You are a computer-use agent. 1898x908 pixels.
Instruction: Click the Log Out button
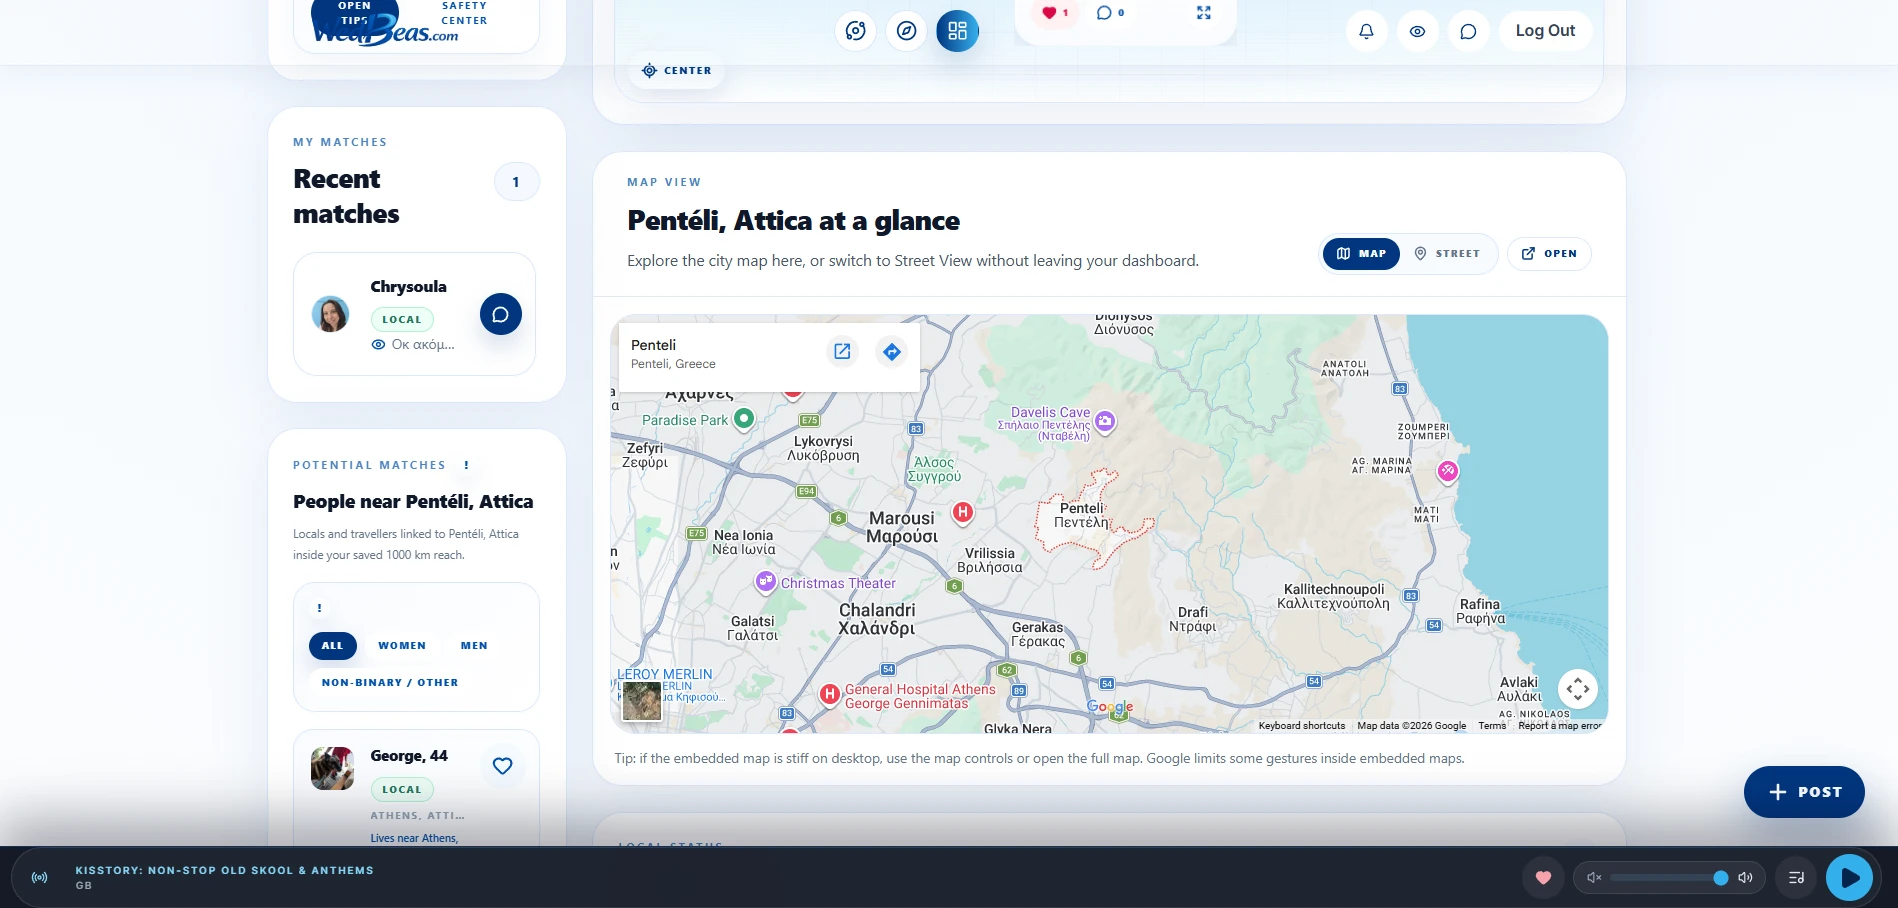(1545, 31)
